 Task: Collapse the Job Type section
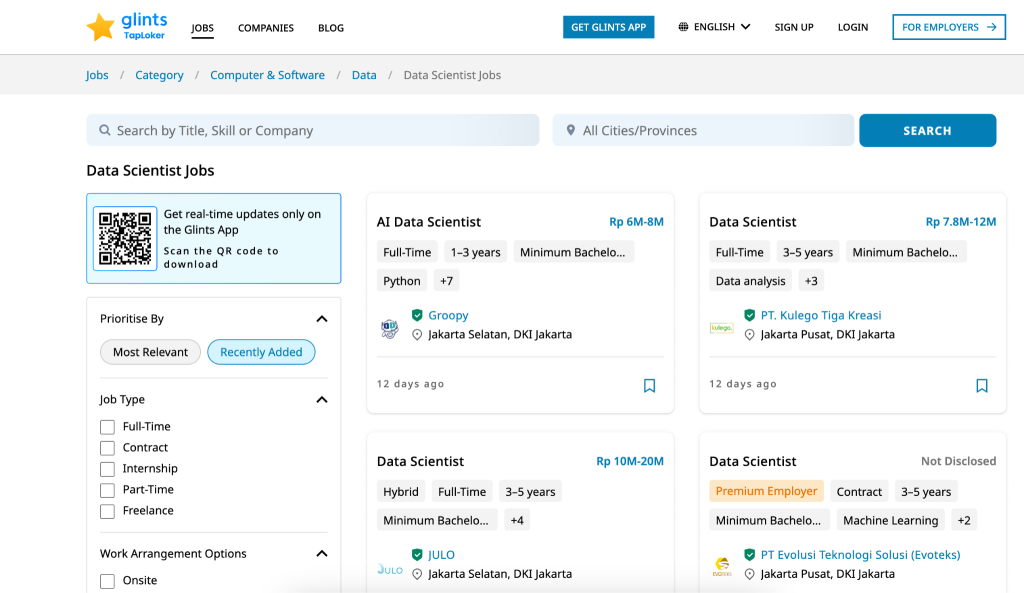(321, 400)
